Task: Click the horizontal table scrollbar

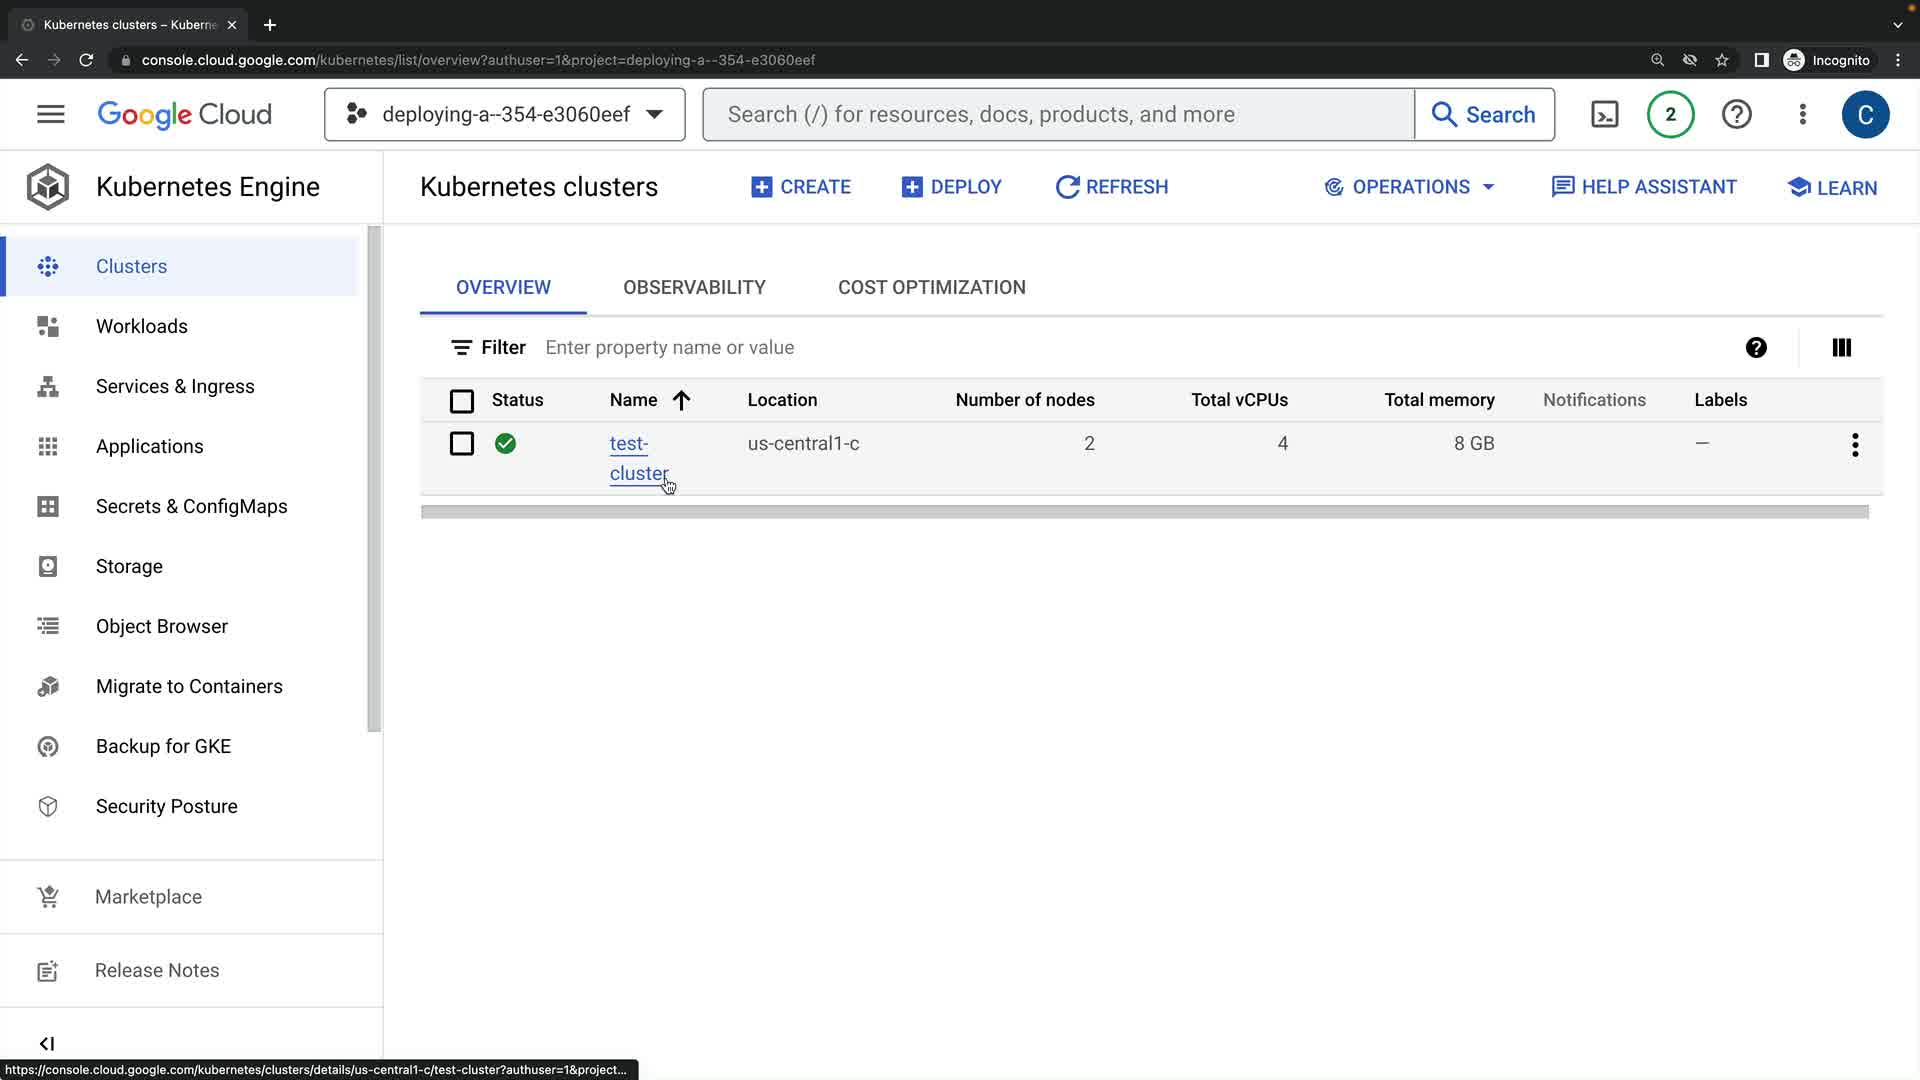Action: (x=1144, y=512)
